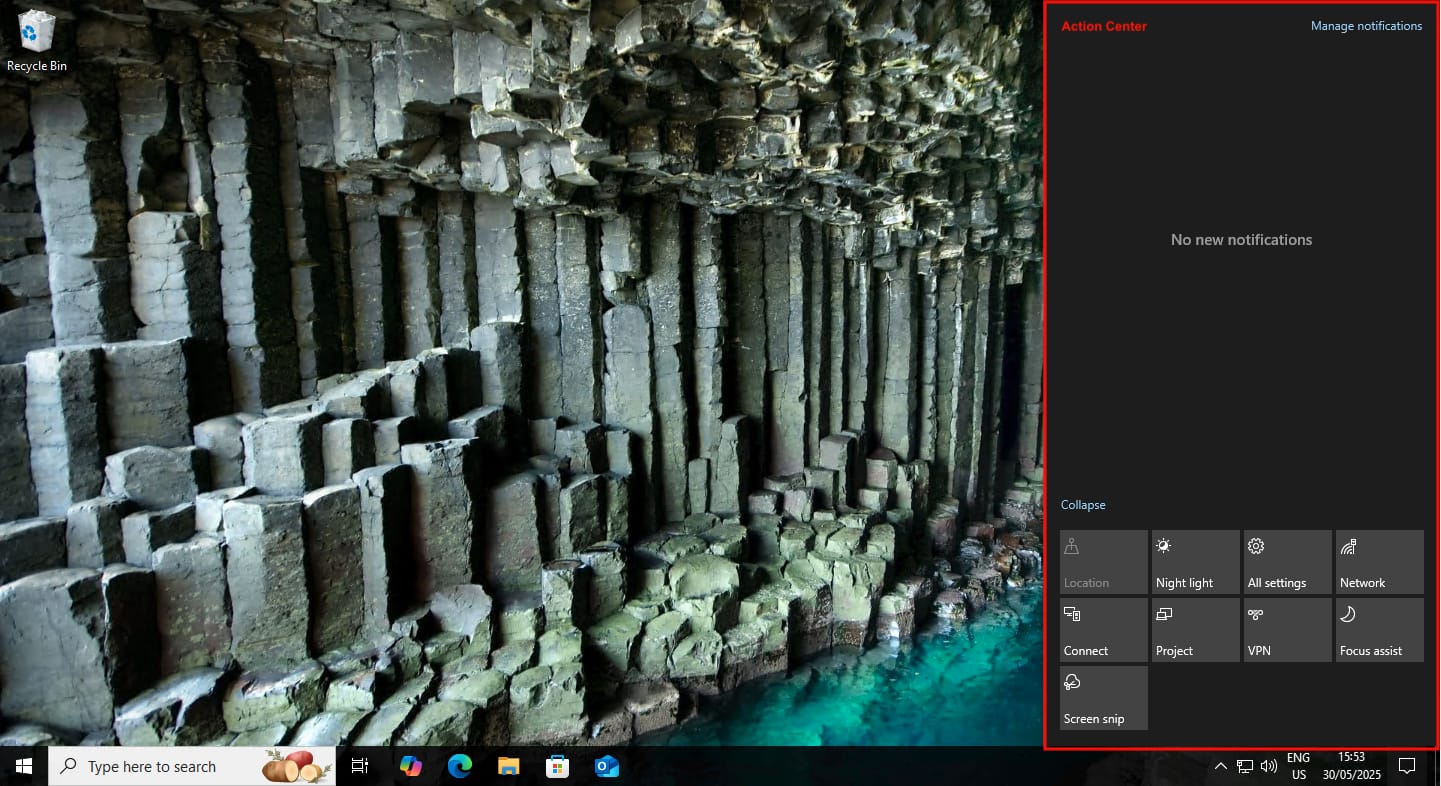
Task: Start a Screen snip from tile
Action: point(1104,698)
